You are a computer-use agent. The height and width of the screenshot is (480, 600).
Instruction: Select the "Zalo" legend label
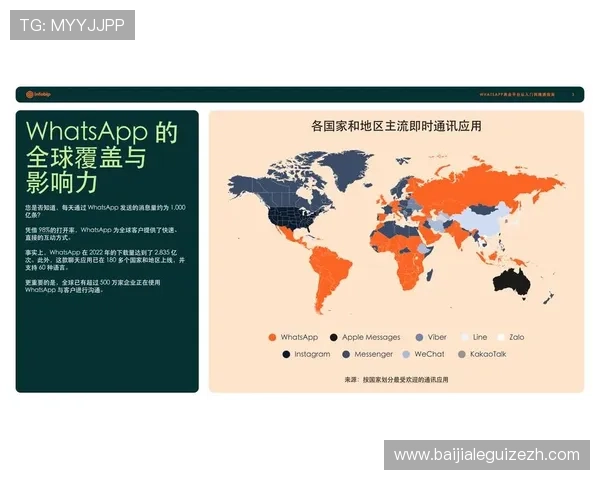pyautogui.click(x=517, y=337)
